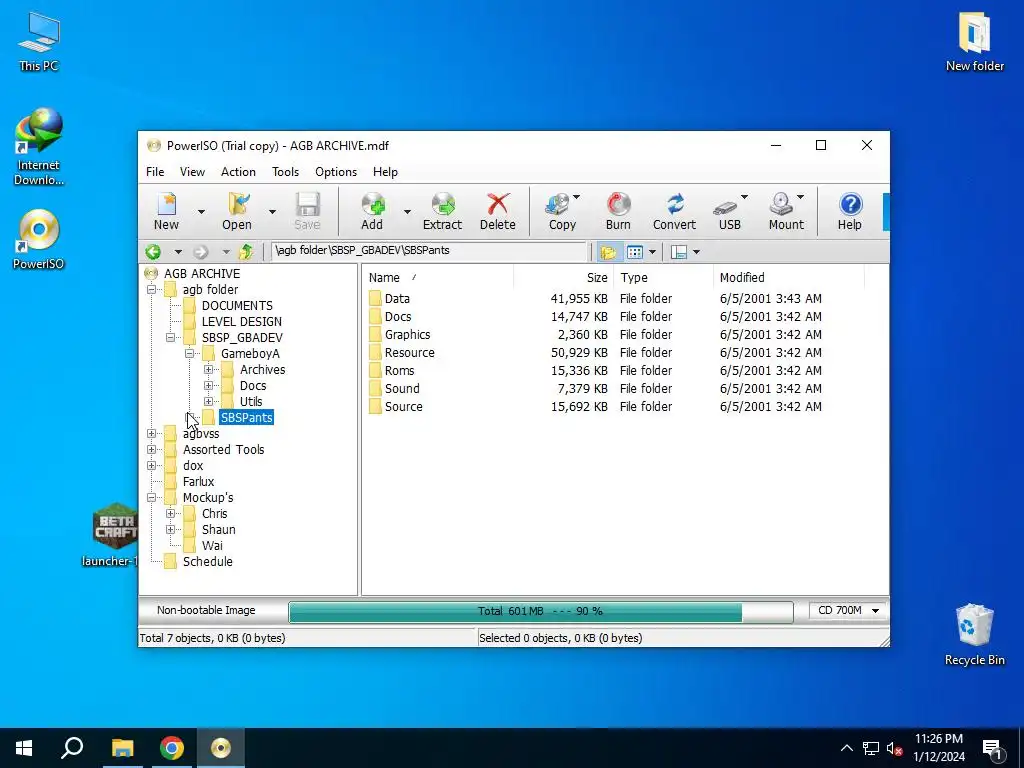Viewport: 1024px width, 768px height.
Task: Sort by the Type column header
Action: click(663, 278)
